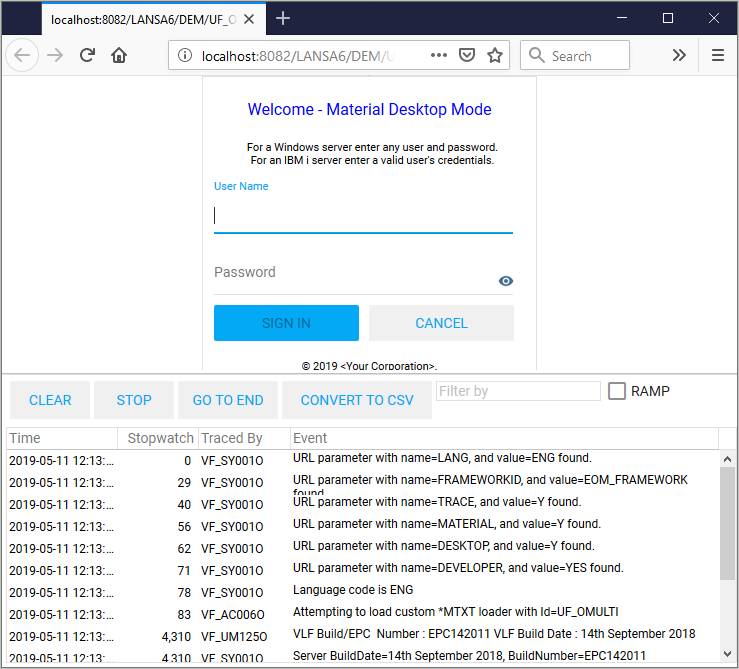Save page to Pocket
This screenshot has width=739, height=669.
(467, 56)
